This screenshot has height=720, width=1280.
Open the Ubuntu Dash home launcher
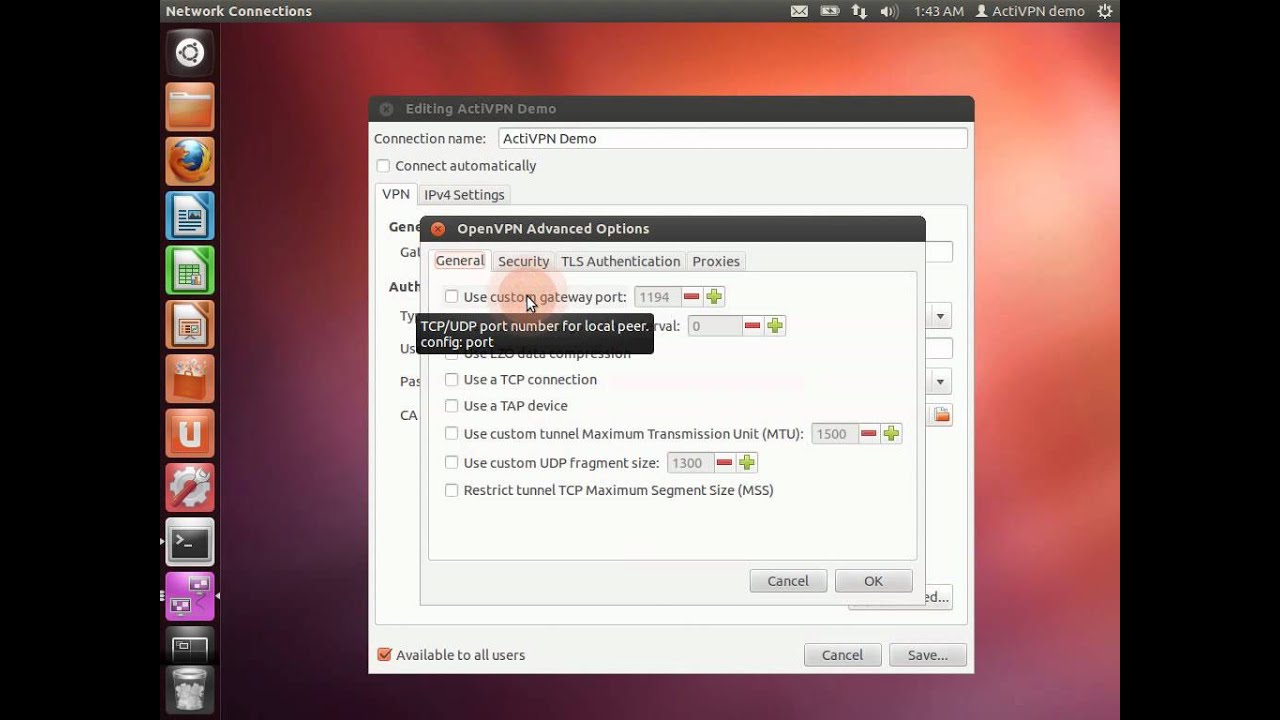click(189, 53)
